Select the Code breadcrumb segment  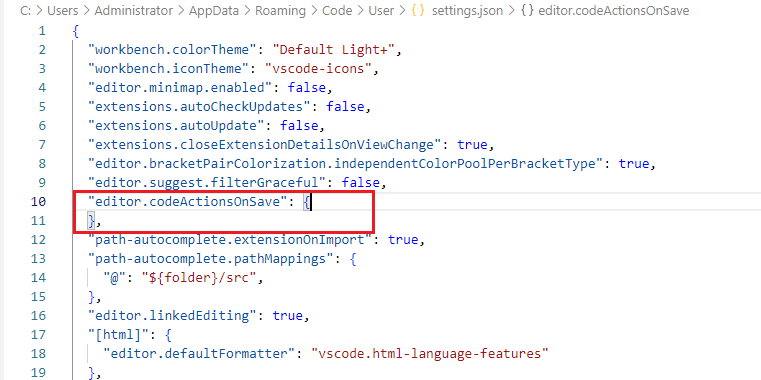click(337, 11)
